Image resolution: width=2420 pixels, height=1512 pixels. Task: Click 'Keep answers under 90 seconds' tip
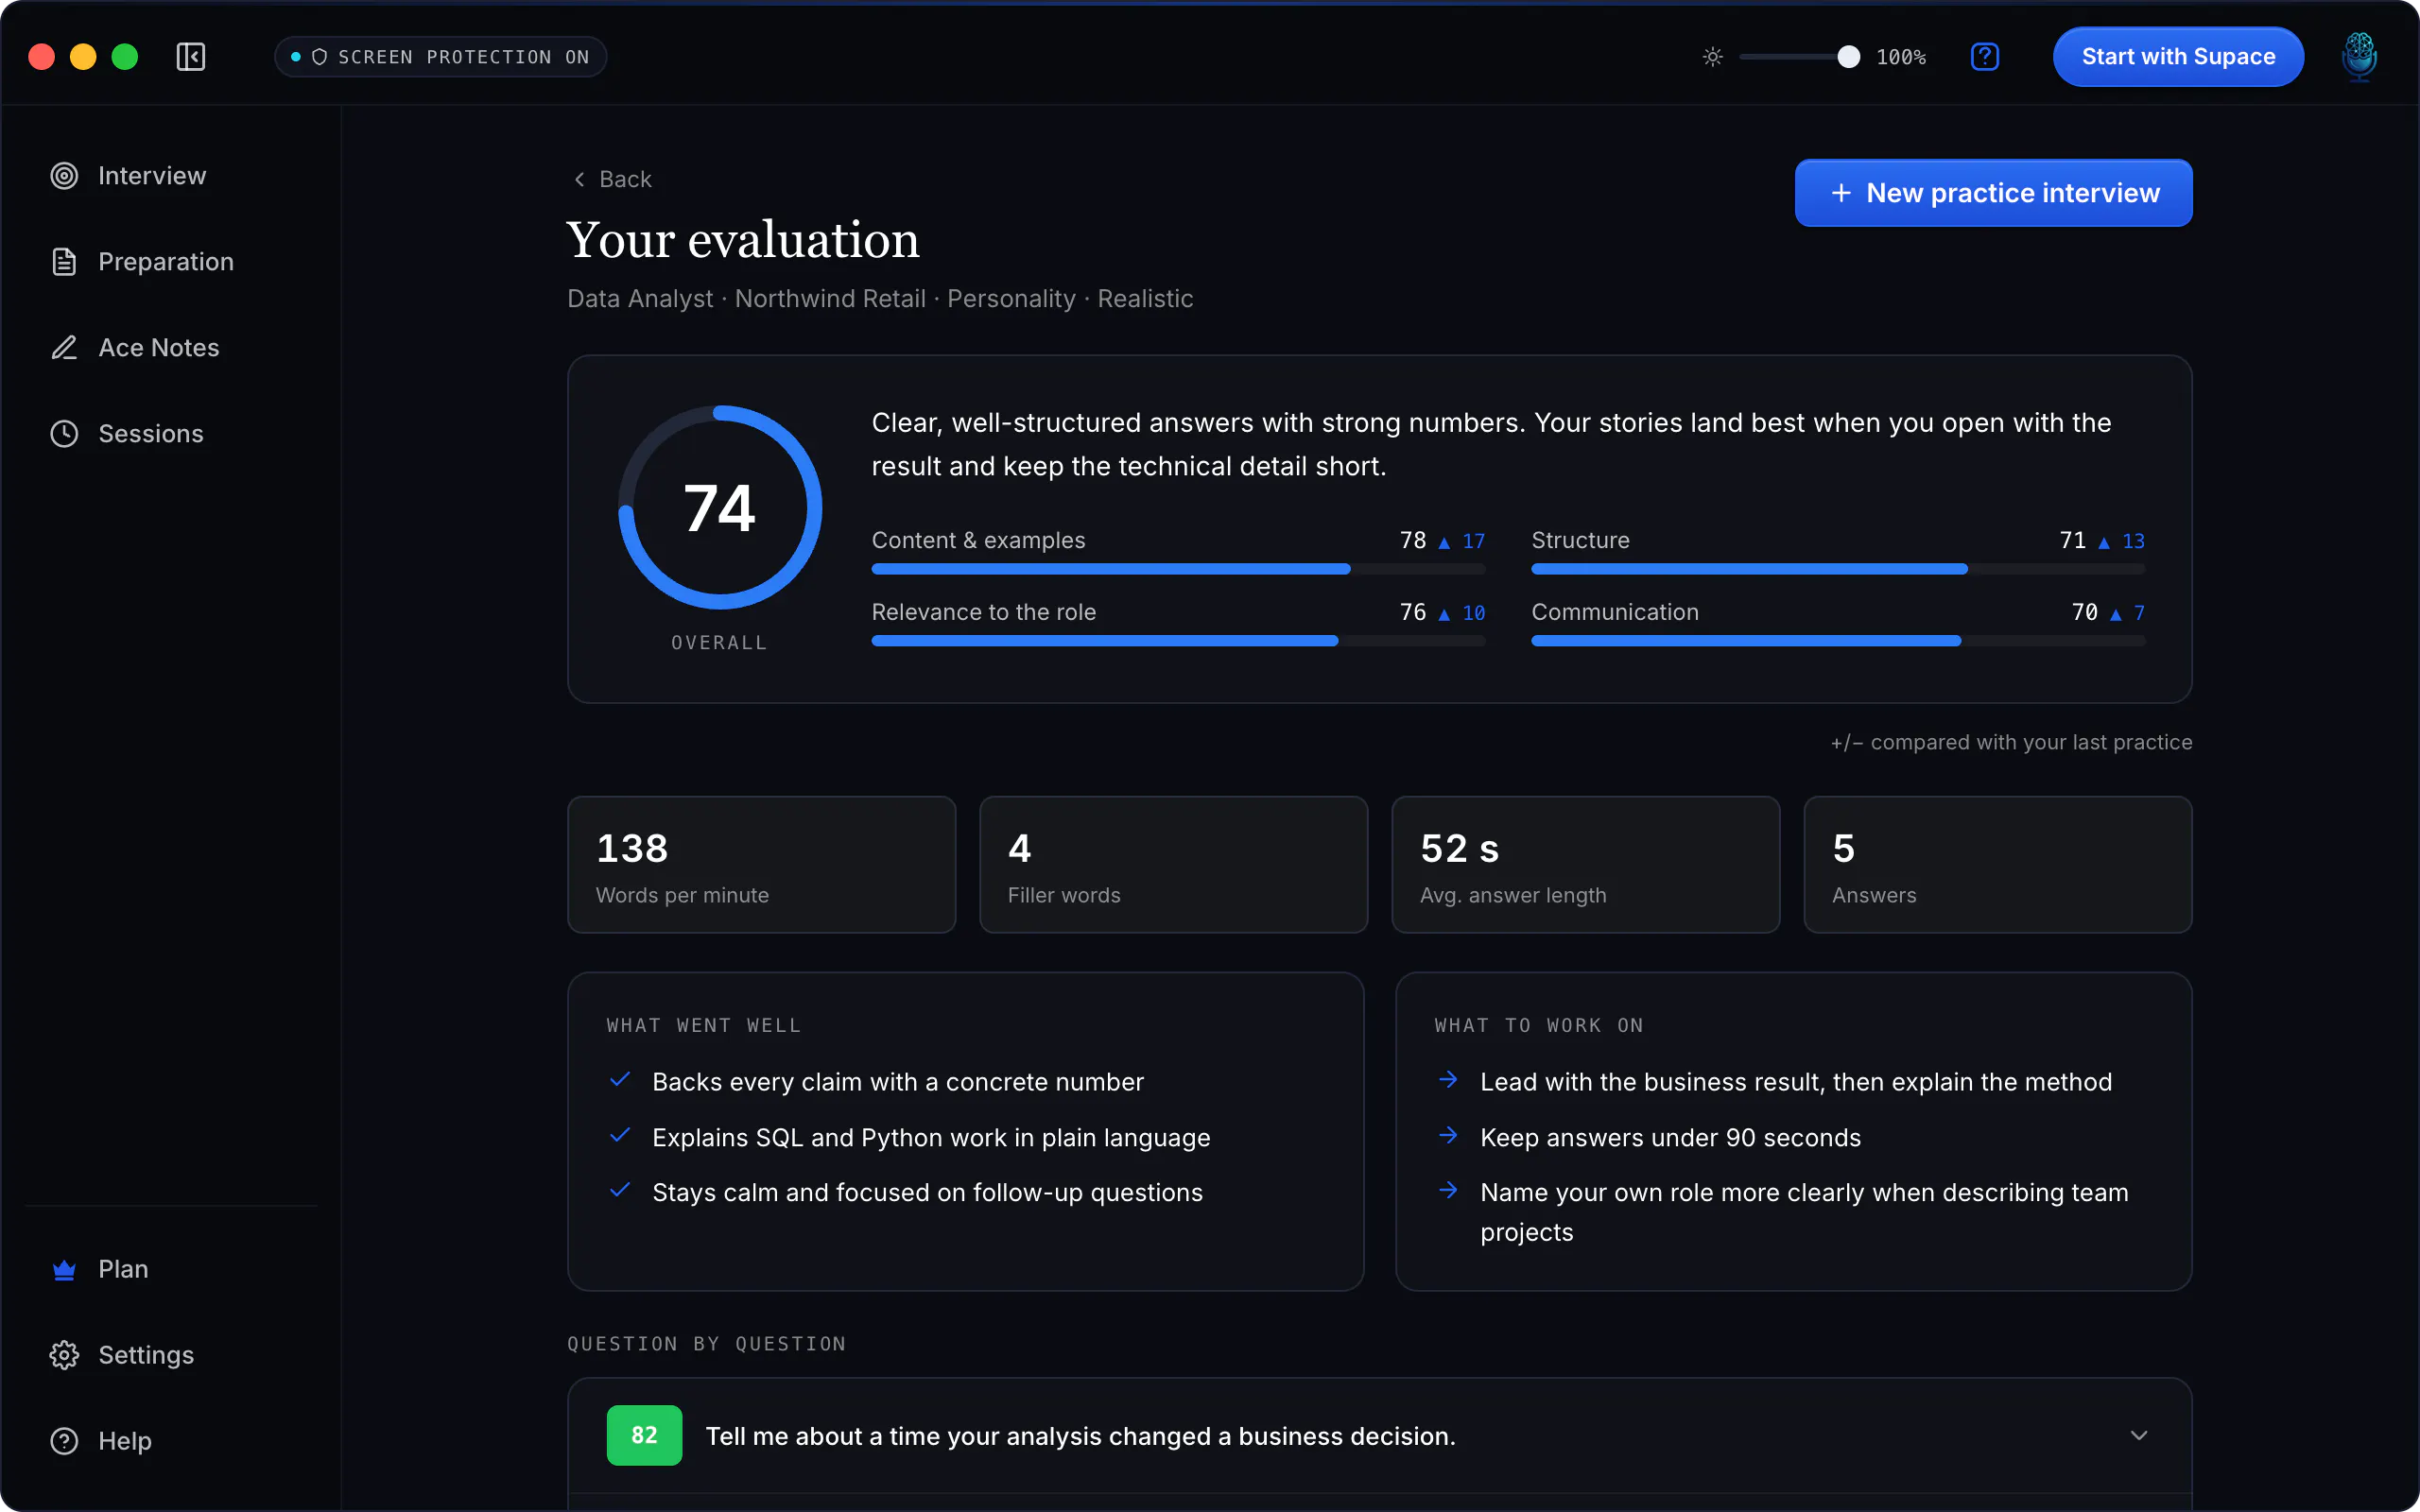[1670, 1138]
